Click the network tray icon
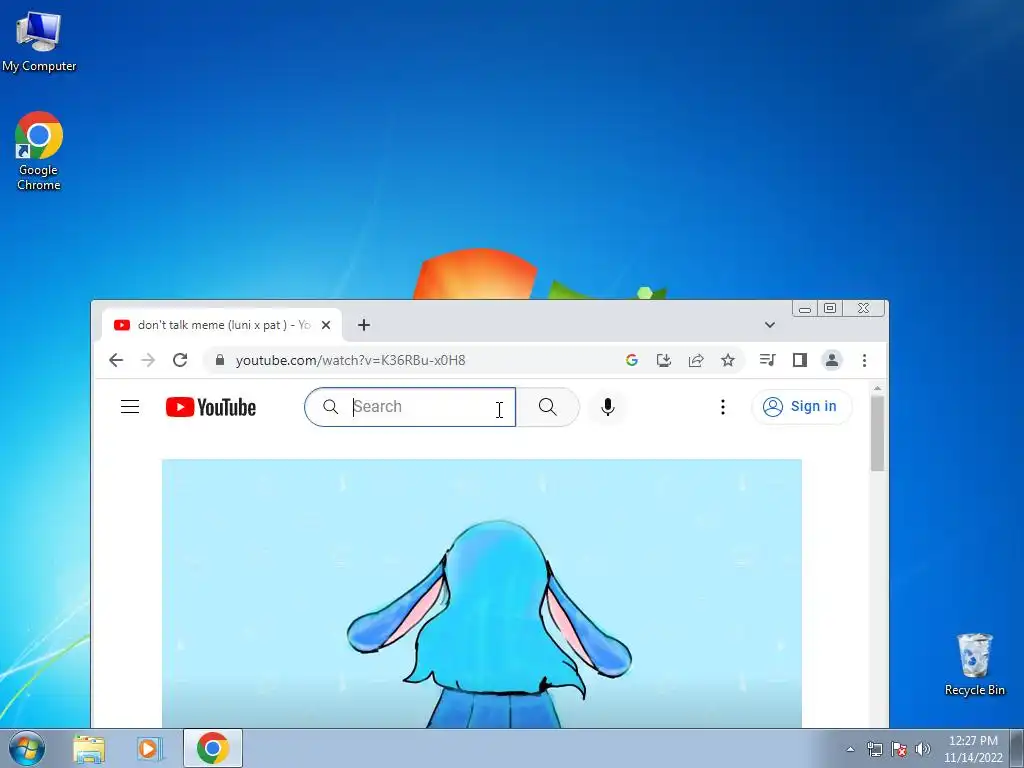Screen dimensions: 1024x768 (x=874, y=749)
